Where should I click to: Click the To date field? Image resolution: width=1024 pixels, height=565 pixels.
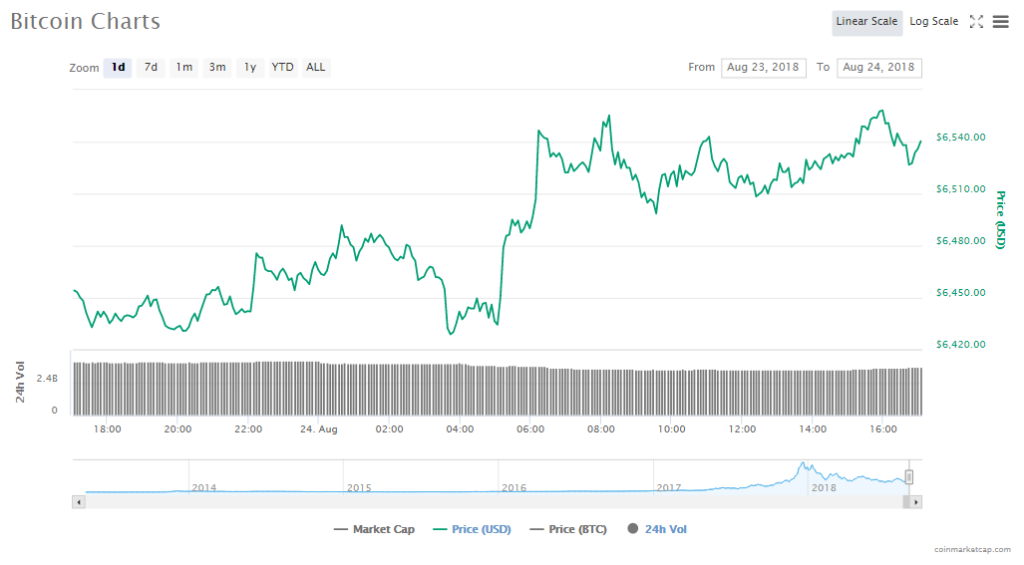coord(879,68)
